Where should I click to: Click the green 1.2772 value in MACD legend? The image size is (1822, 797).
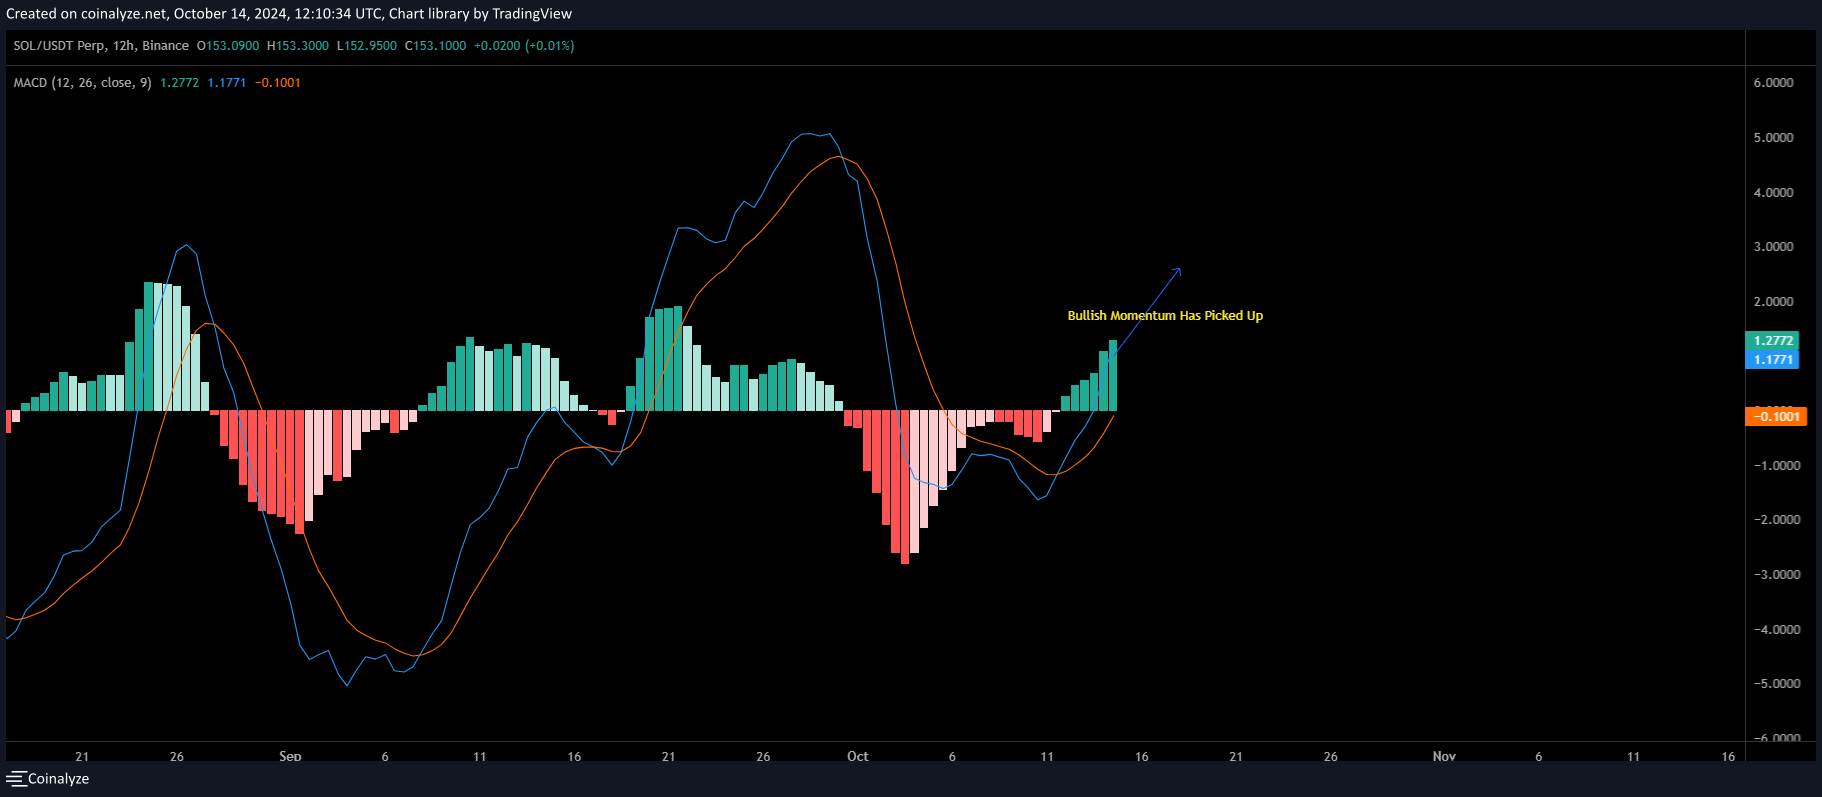[x=179, y=83]
